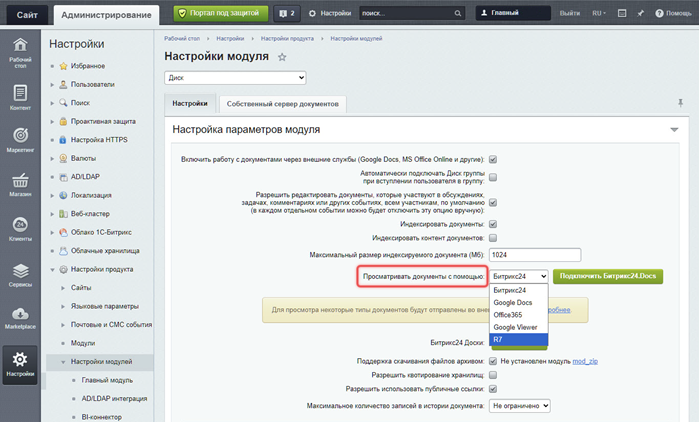Screen dimensions: 700x422
Task: Expand the Пользователи tree item
Action: pos(53,85)
